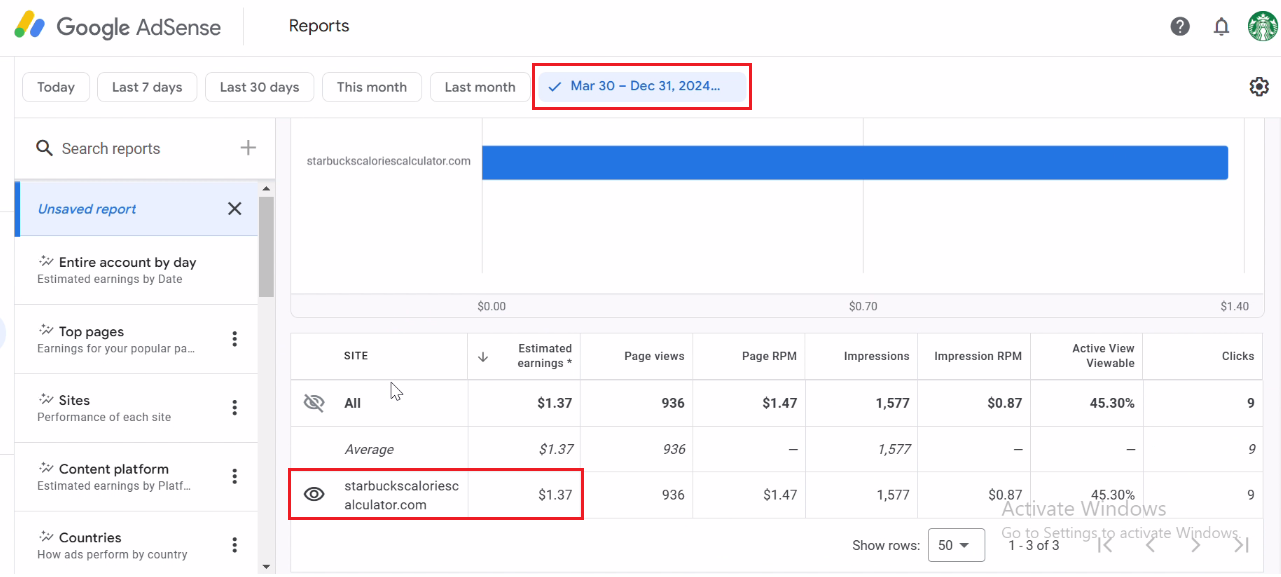Select Last month date range
The image size is (1281, 577).
[480, 87]
